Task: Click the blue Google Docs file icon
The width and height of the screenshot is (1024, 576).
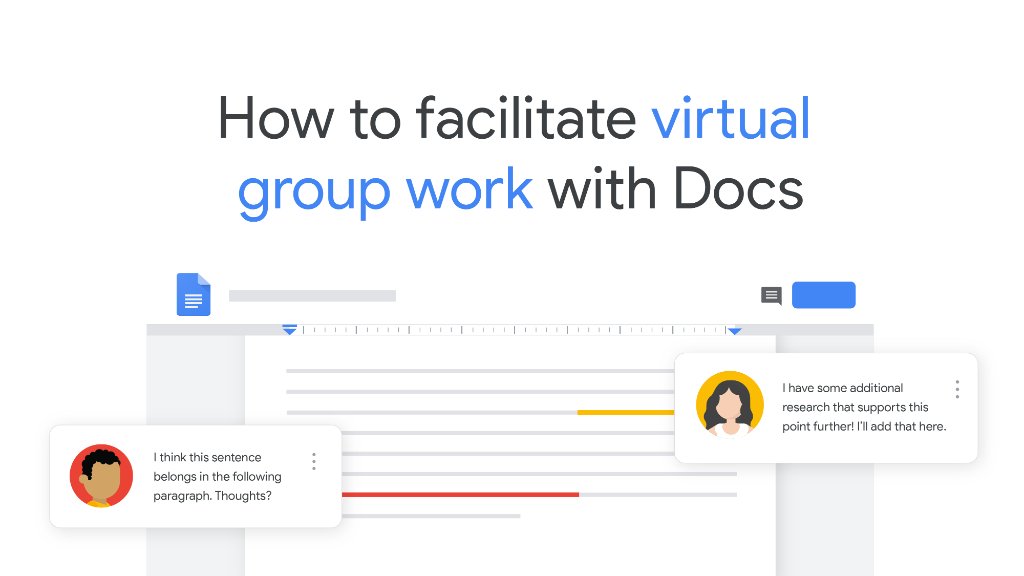Action: [x=193, y=295]
